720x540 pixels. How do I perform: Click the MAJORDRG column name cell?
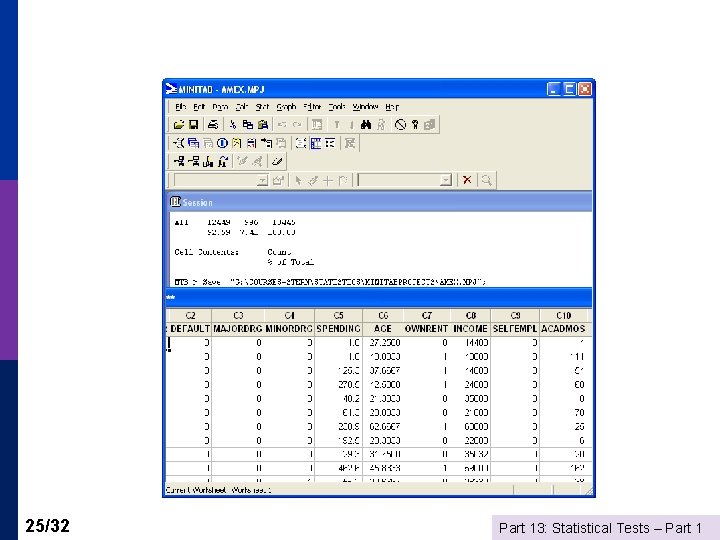238,329
